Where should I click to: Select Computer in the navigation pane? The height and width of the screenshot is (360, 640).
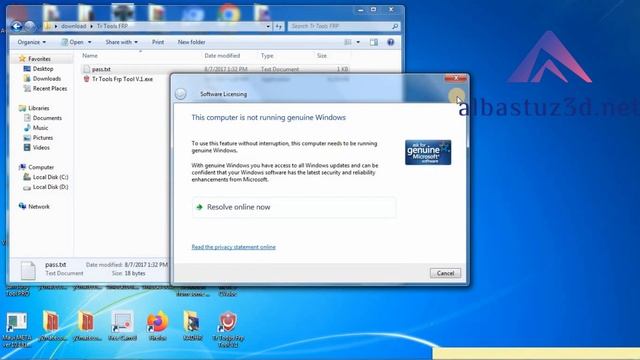tap(41, 167)
